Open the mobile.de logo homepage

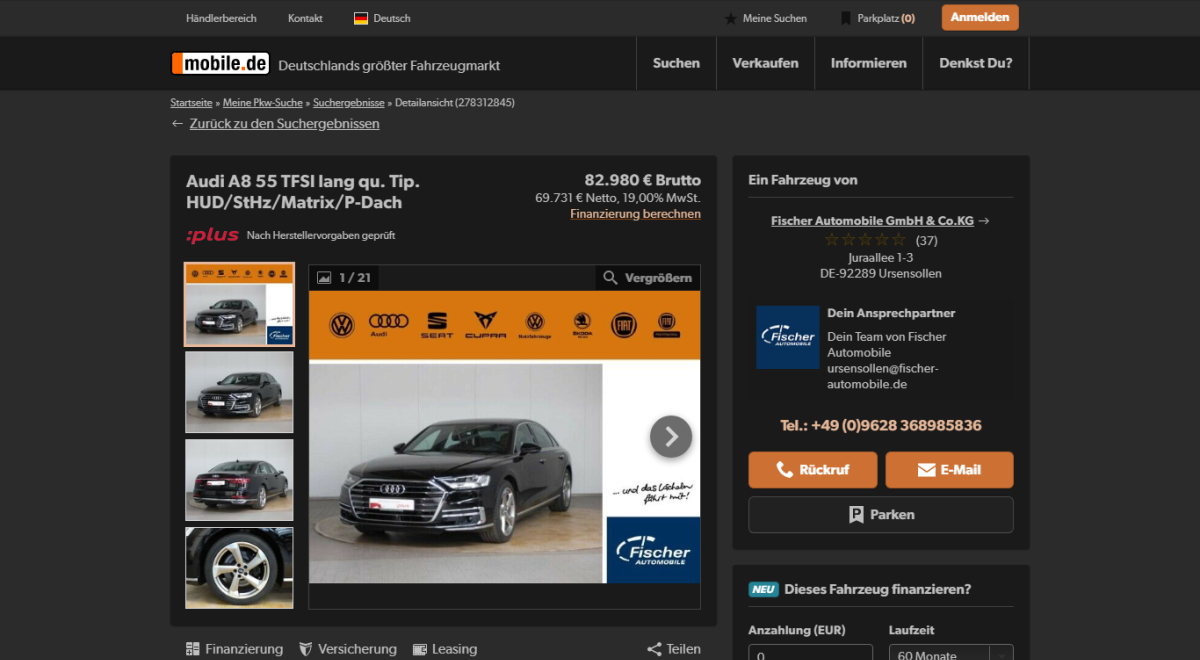pos(220,63)
